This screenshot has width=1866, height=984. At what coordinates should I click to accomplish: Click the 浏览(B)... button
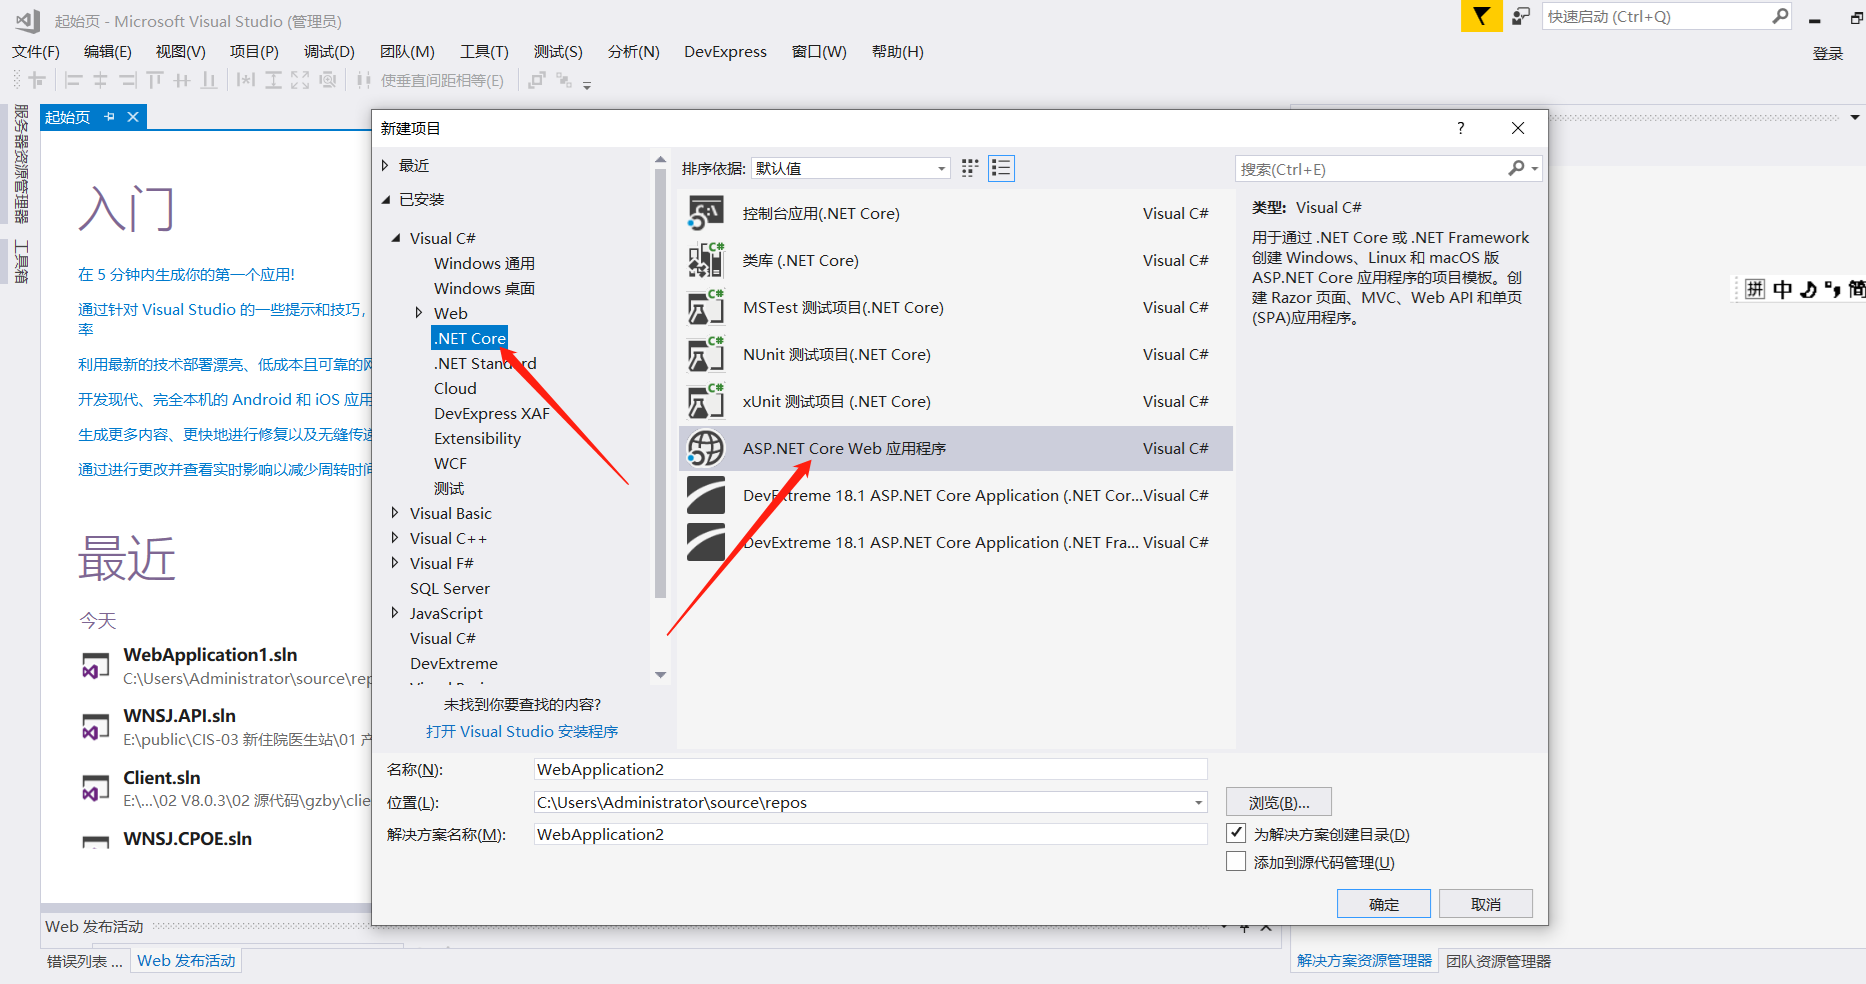point(1279,802)
